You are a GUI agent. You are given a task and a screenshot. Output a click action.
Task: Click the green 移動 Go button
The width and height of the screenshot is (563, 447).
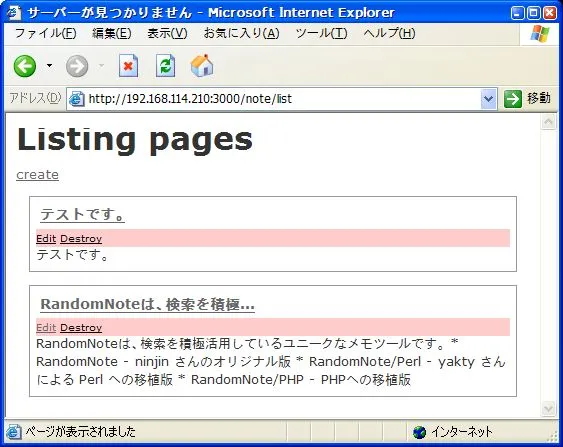click(527, 98)
